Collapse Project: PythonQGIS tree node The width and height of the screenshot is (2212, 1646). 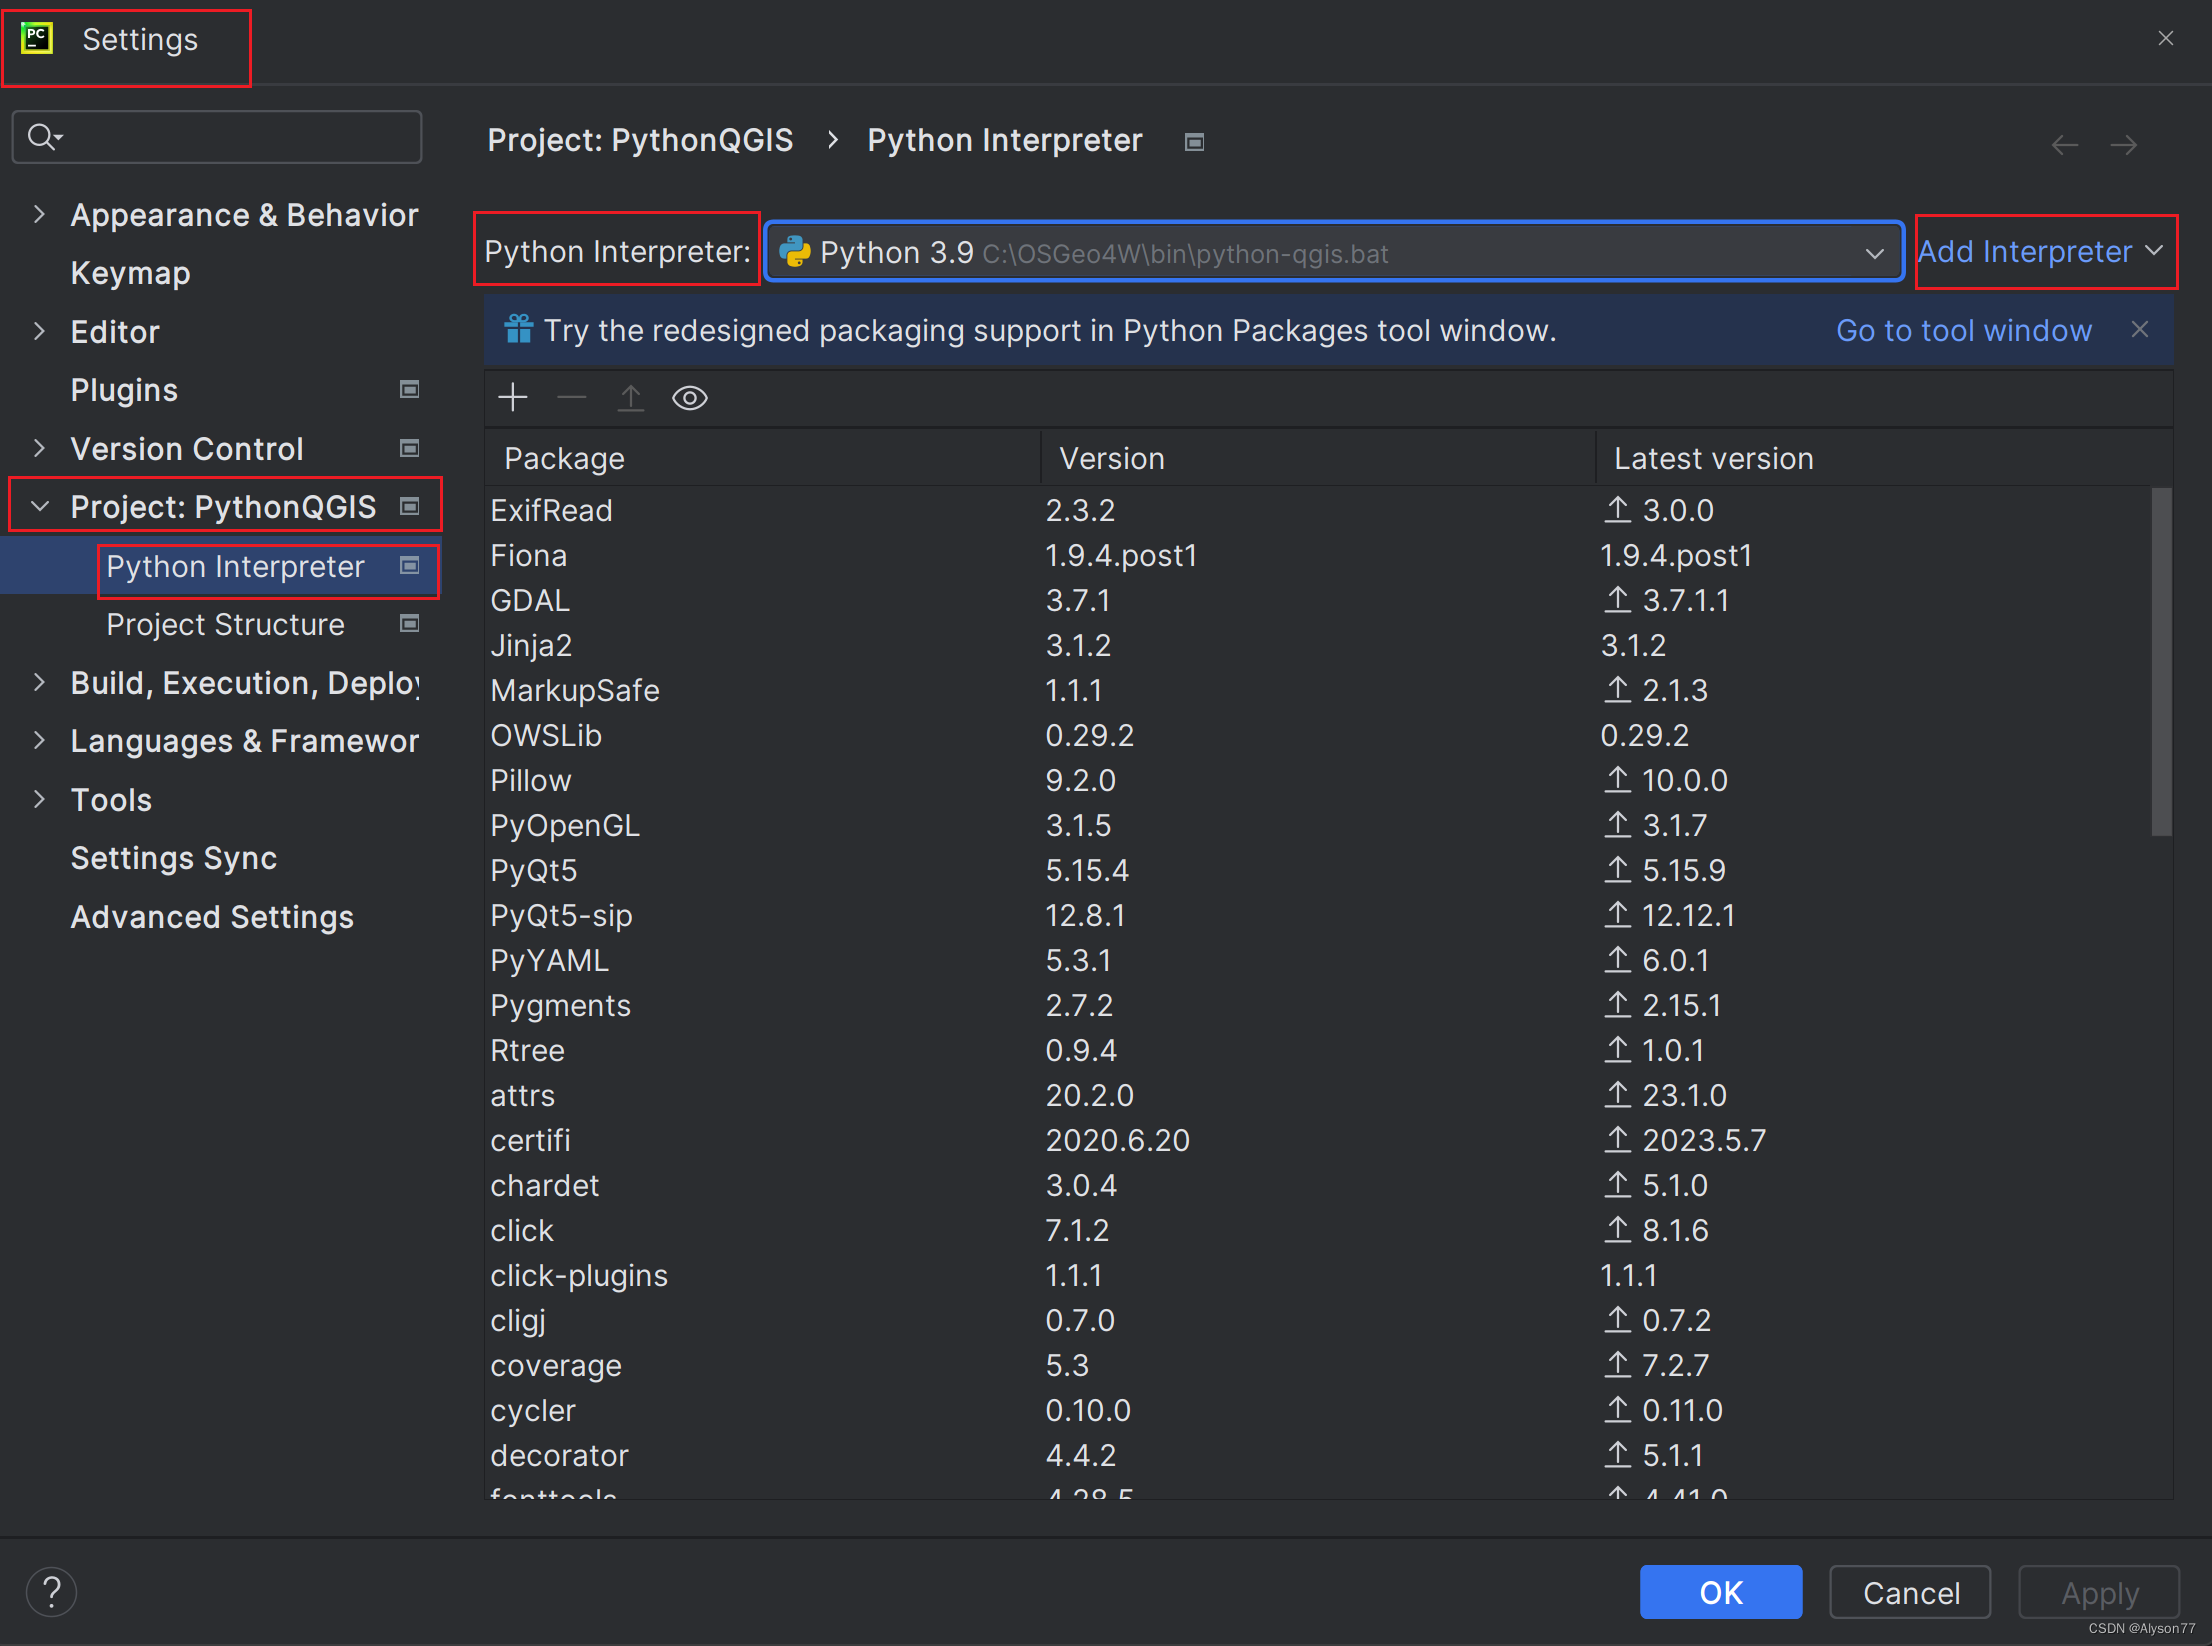tap(39, 507)
